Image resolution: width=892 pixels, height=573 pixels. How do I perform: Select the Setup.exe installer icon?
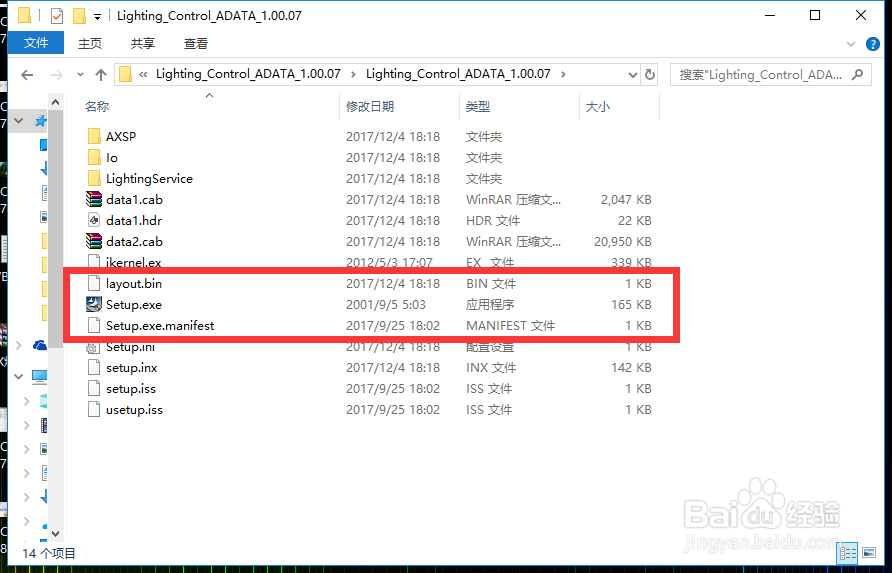pos(94,304)
